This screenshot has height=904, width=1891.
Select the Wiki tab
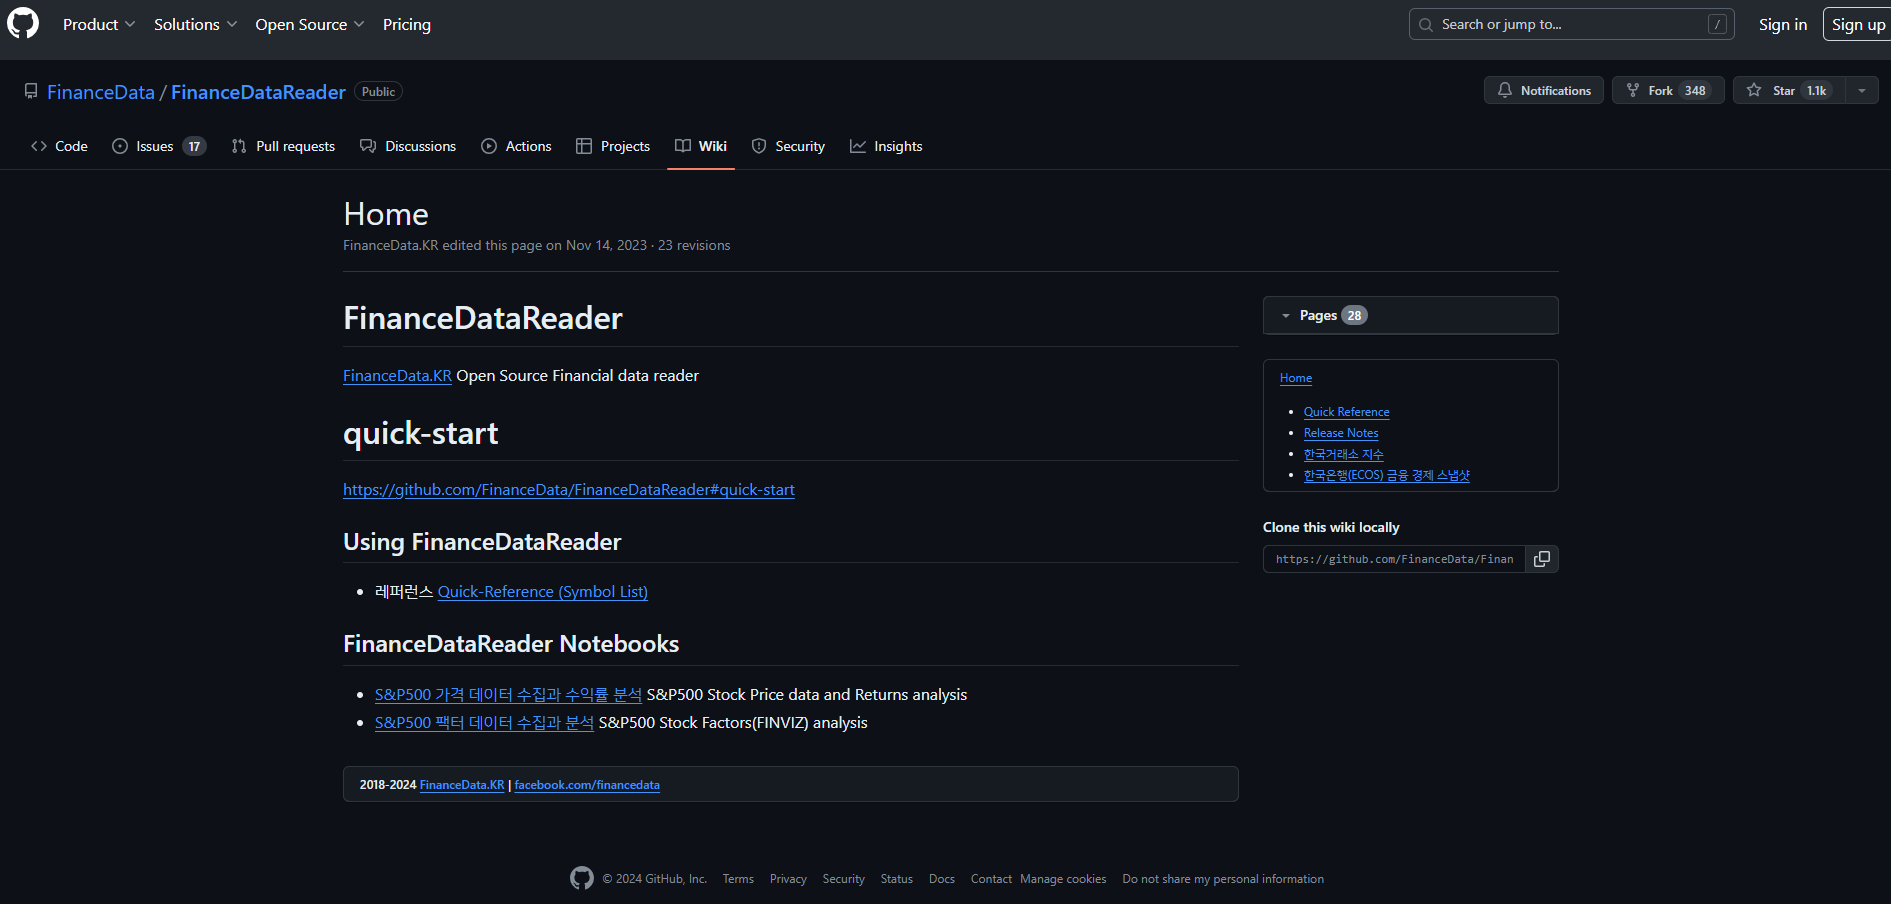701,146
